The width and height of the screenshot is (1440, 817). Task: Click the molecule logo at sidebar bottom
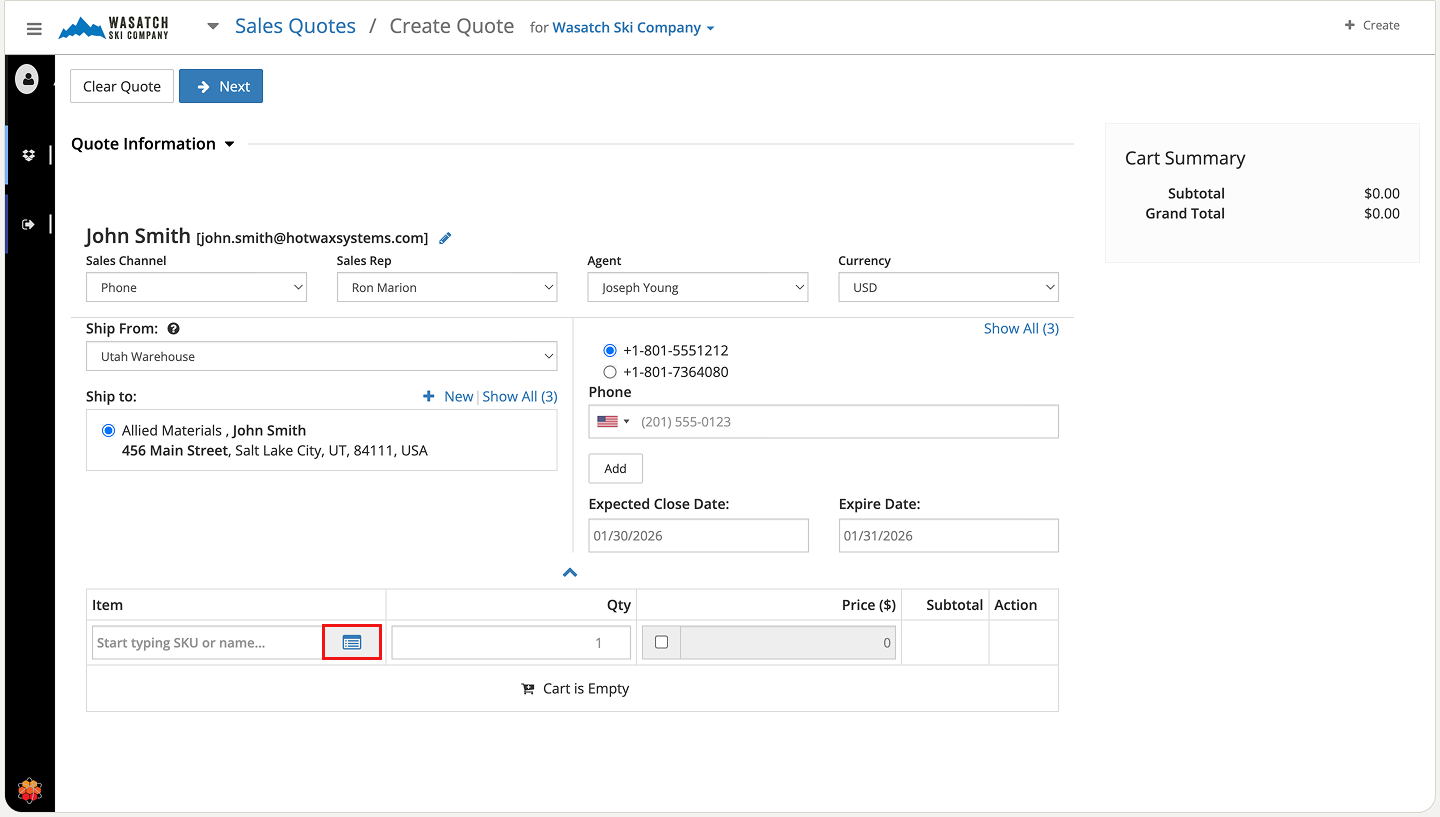[x=30, y=791]
